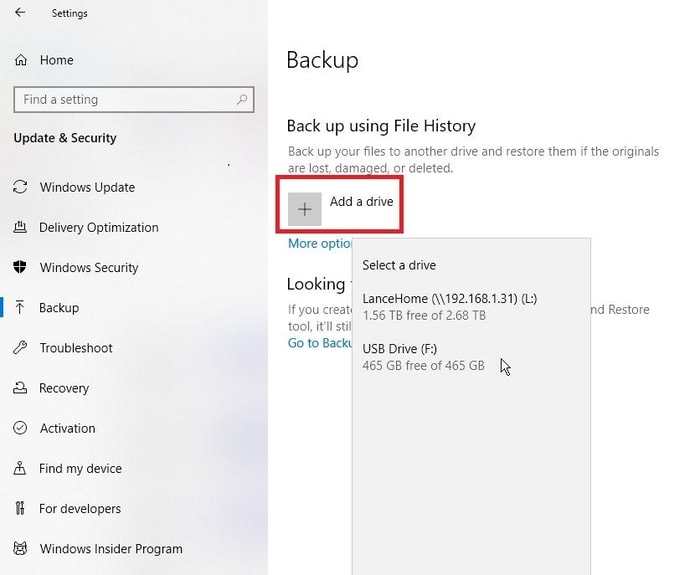The image size is (700, 575).
Task: Click the Troubleshoot wrench icon
Action: tap(20, 348)
